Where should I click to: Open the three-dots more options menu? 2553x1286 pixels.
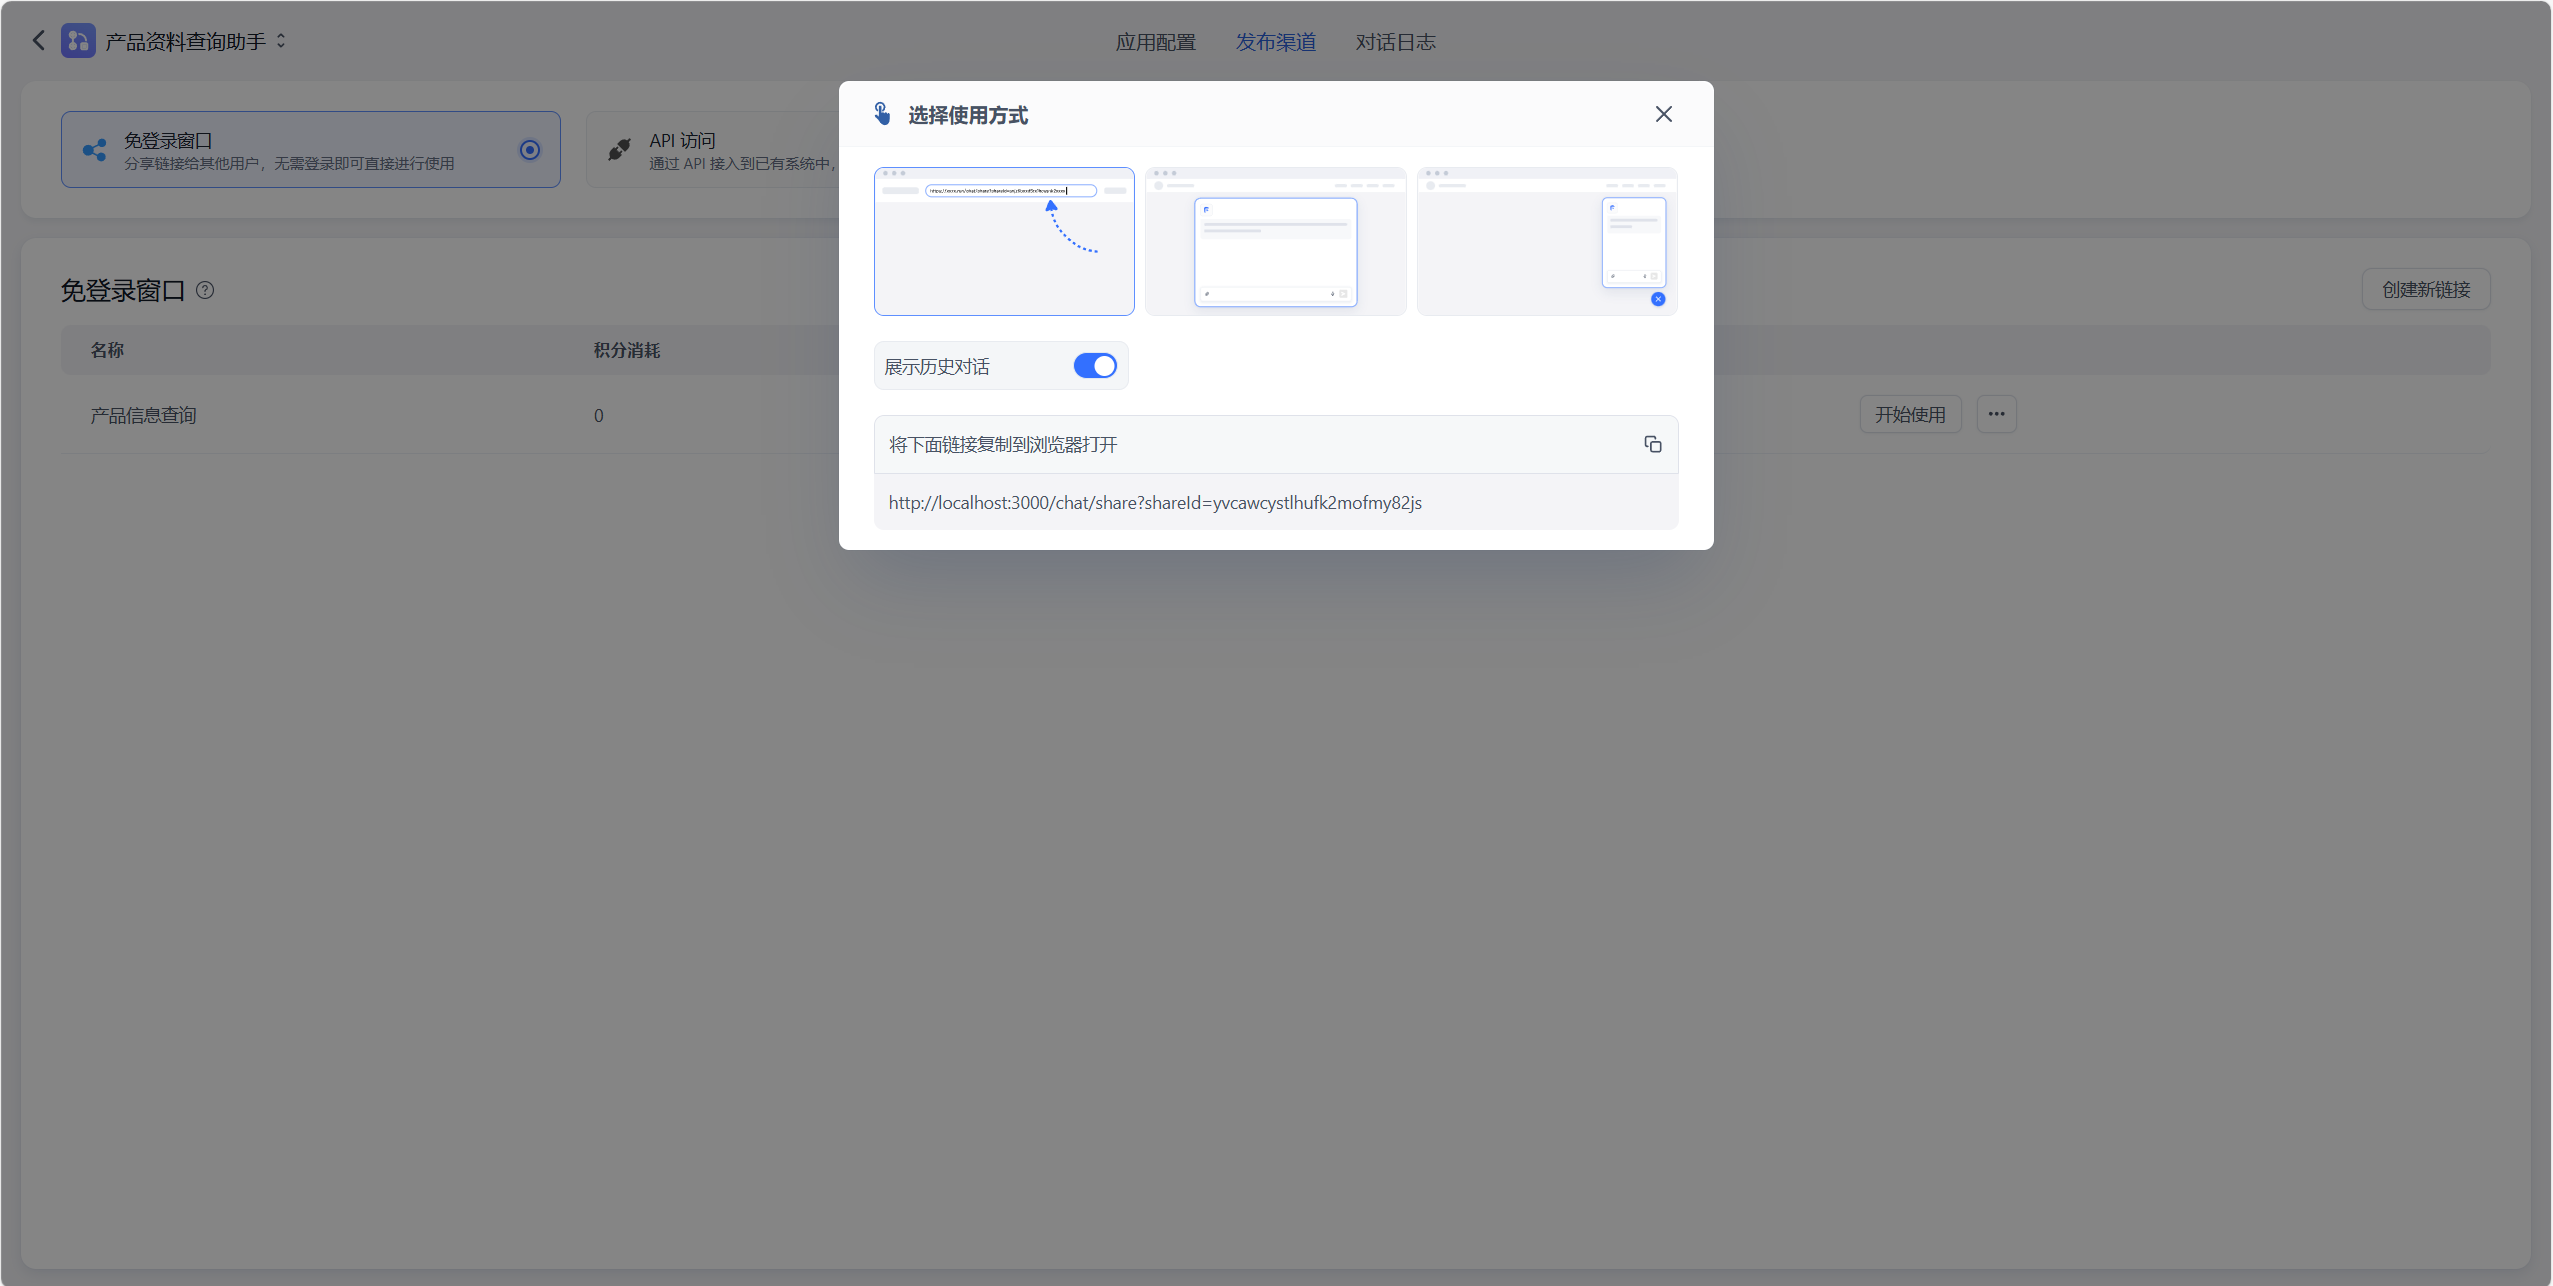[1996, 414]
